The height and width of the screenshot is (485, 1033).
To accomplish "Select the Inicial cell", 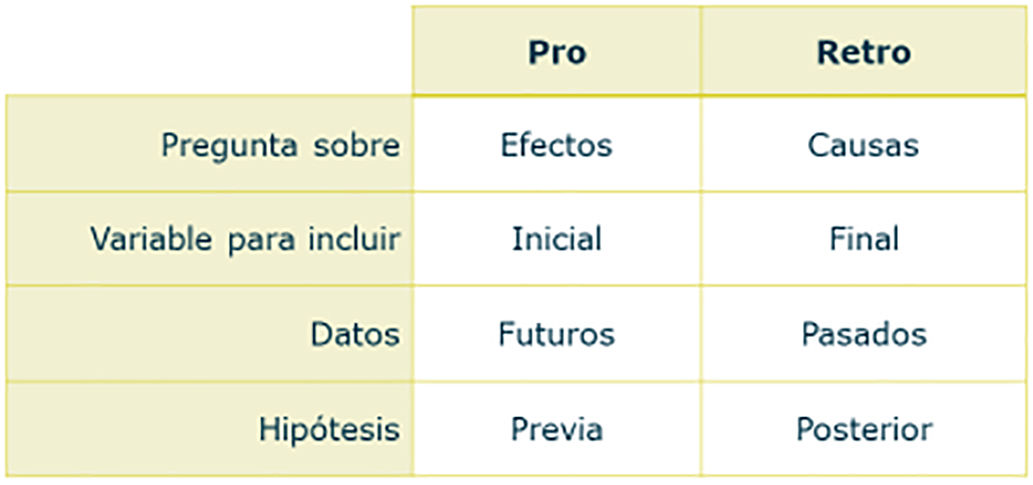I will click(556, 240).
